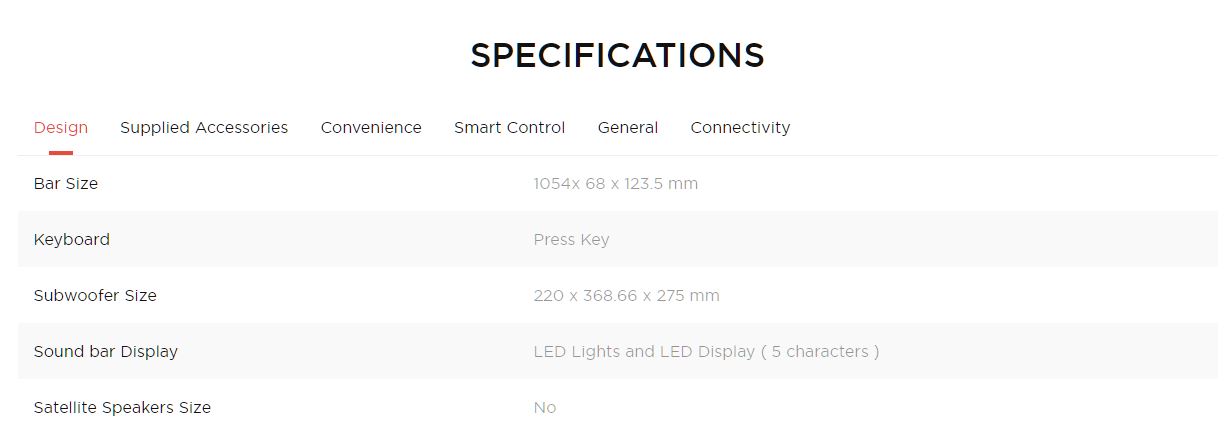Click the Bar Size row label

(x=66, y=184)
